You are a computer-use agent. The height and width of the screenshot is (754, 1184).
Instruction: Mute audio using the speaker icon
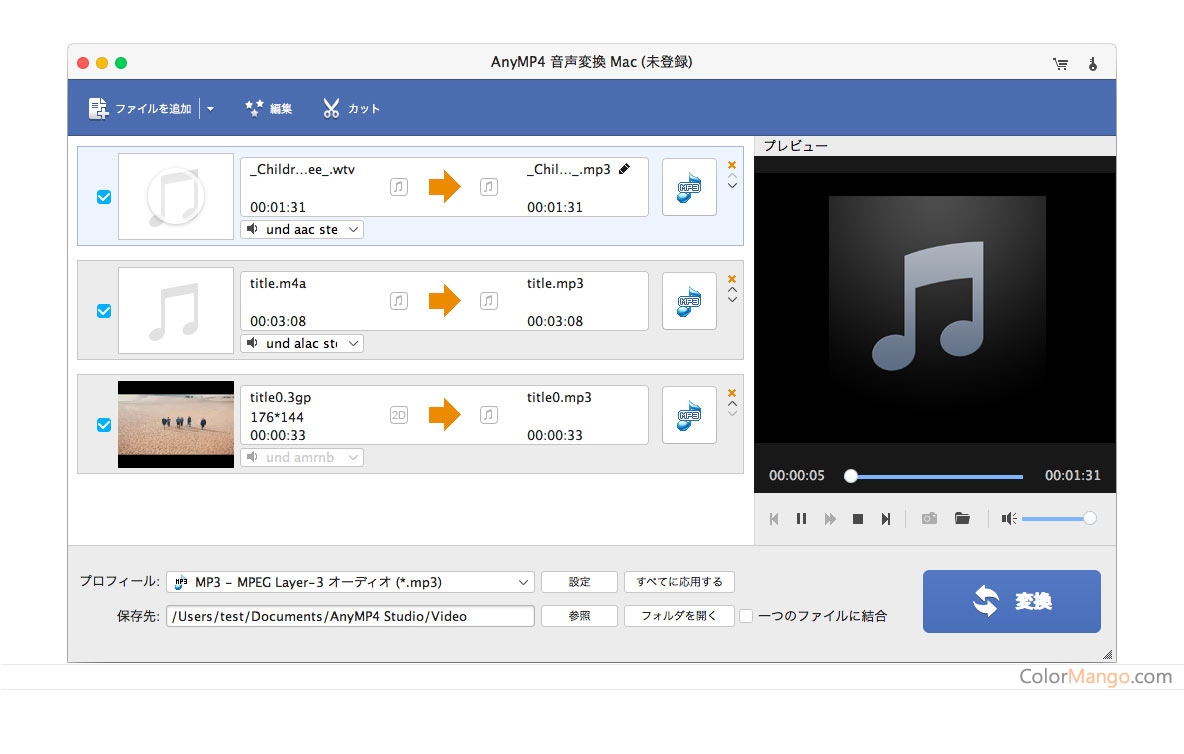pos(1009,518)
